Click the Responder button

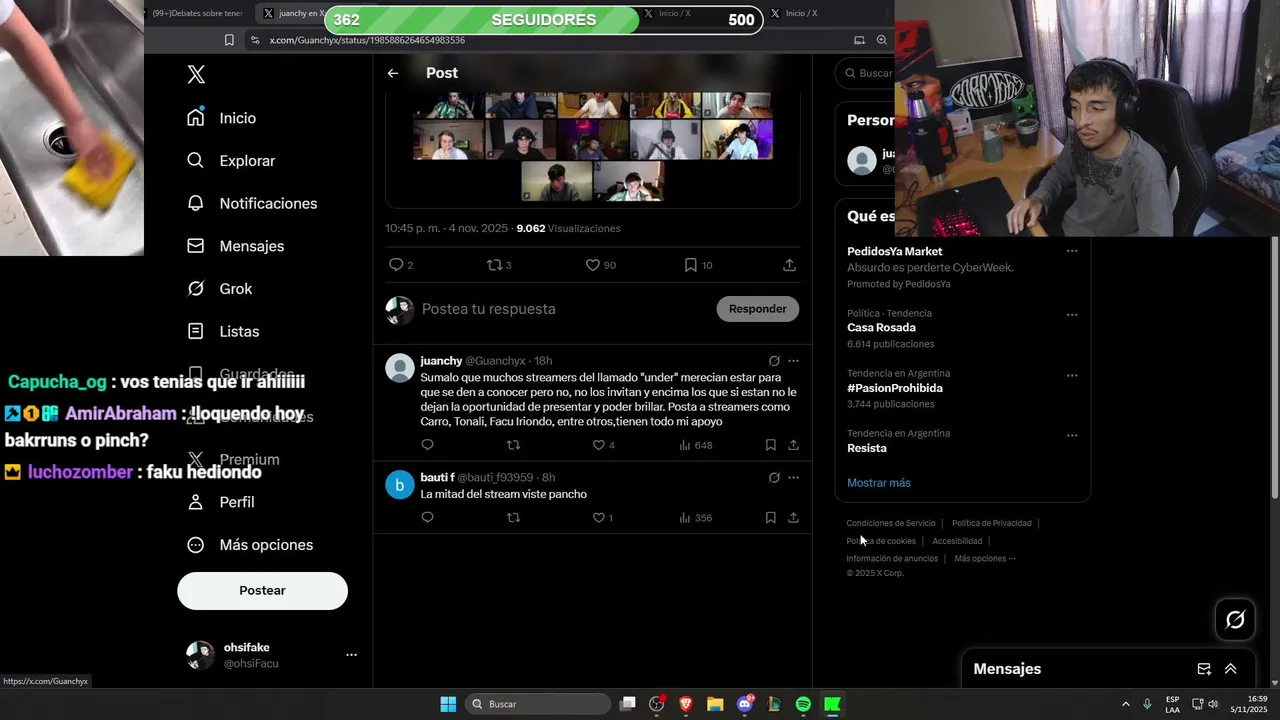[x=757, y=309]
